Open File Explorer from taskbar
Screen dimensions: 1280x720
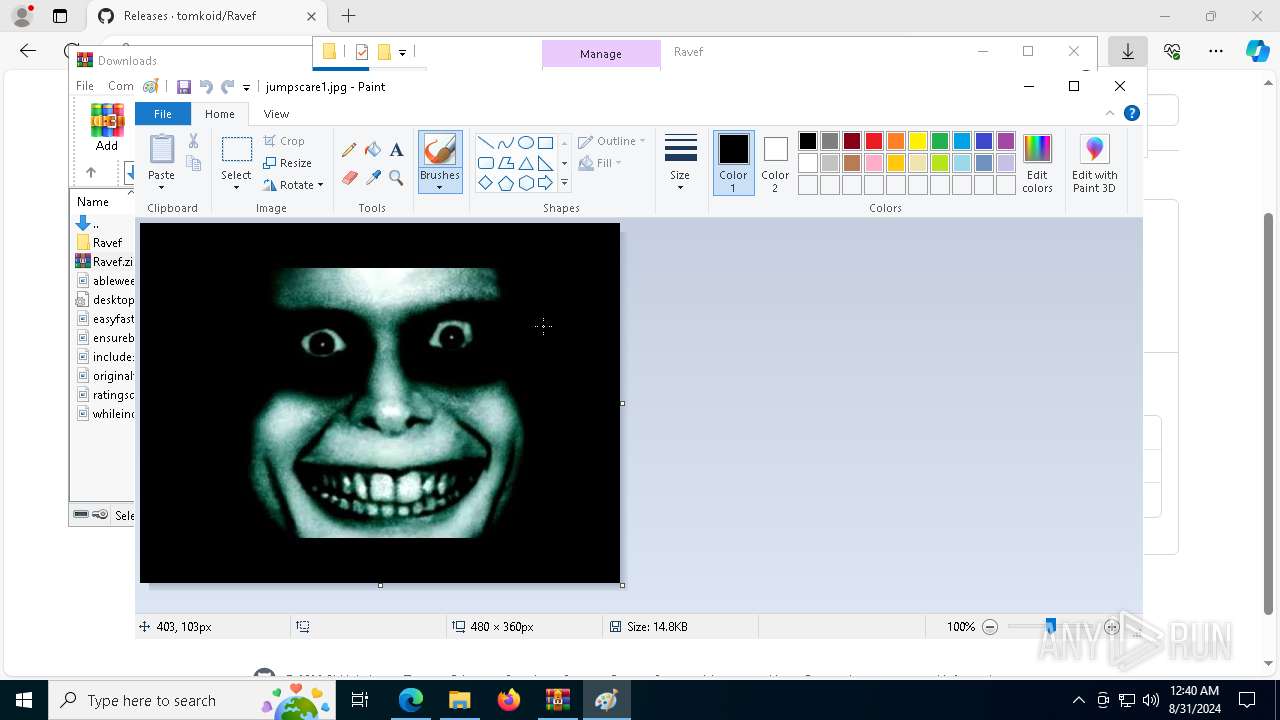point(459,700)
